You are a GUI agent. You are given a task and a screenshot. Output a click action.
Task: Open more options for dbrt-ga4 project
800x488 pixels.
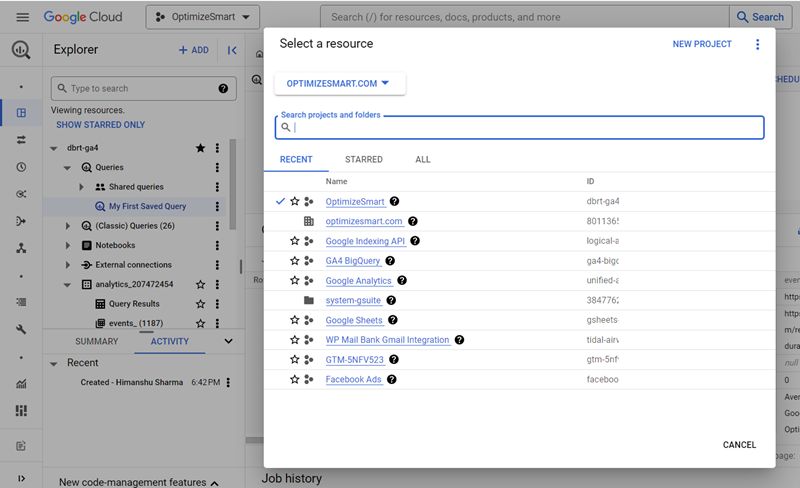coord(217,148)
